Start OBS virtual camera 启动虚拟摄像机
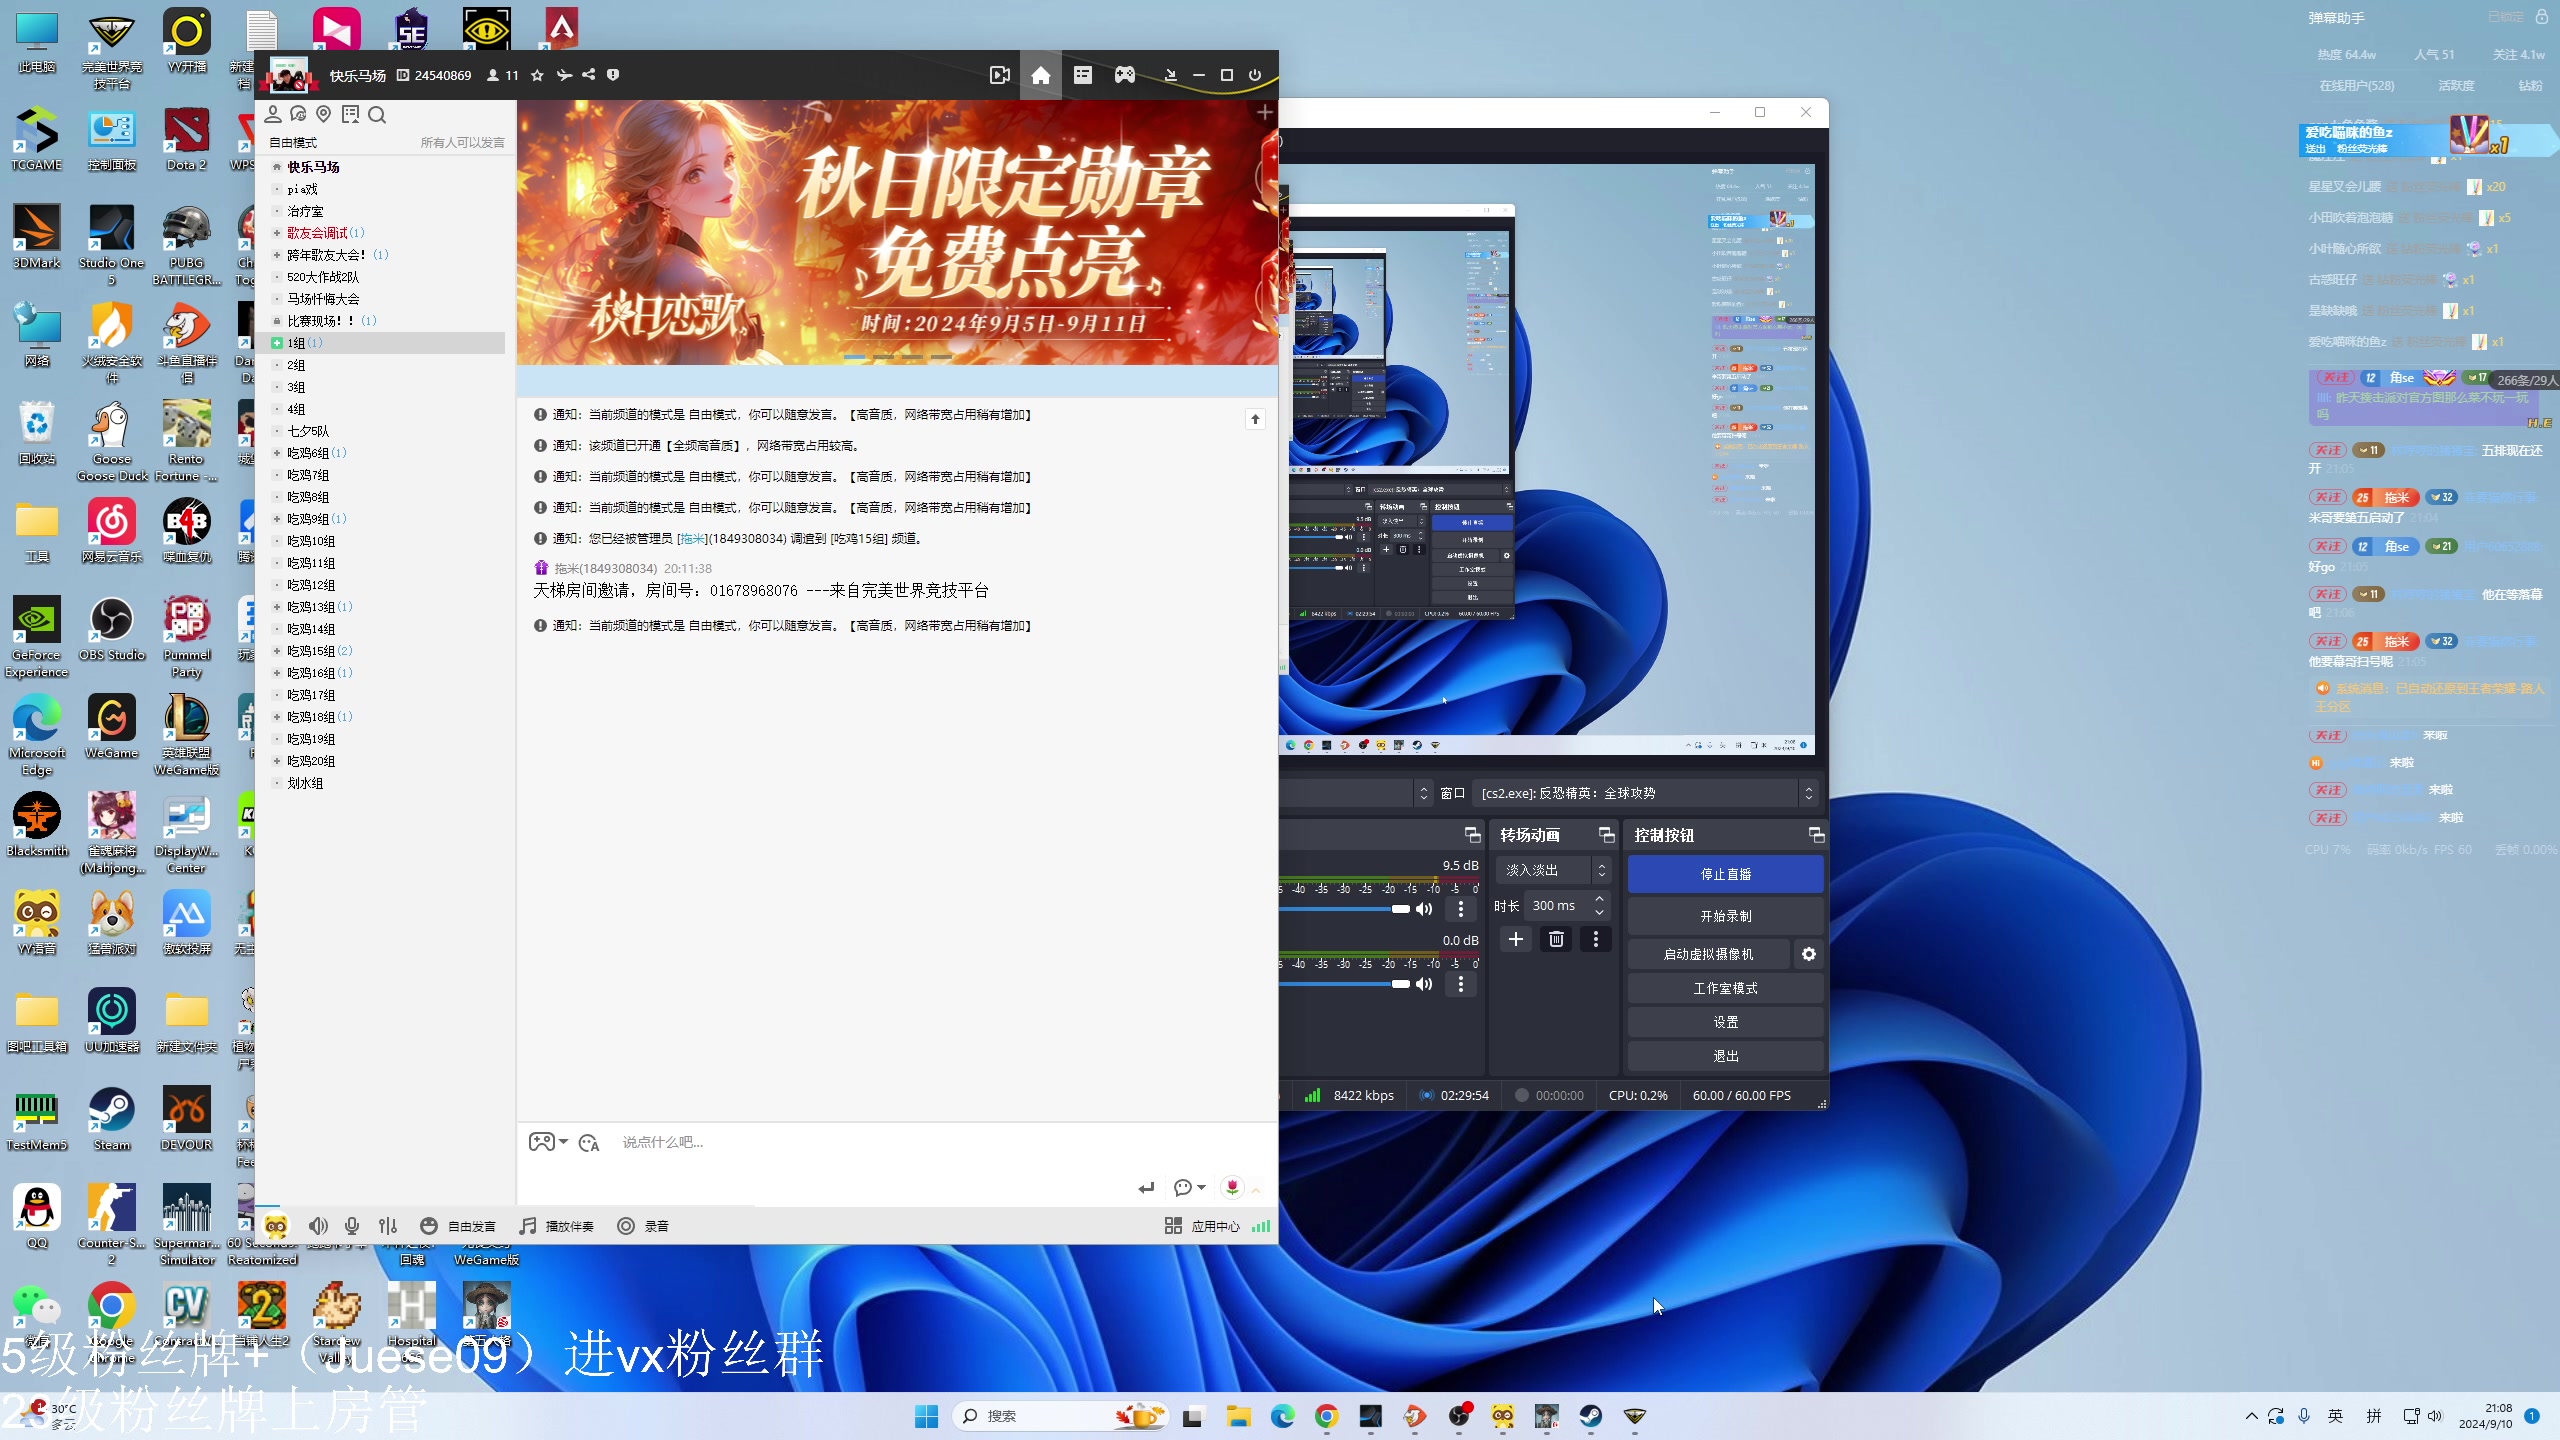The image size is (2560, 1440). tap(1708, 954)
